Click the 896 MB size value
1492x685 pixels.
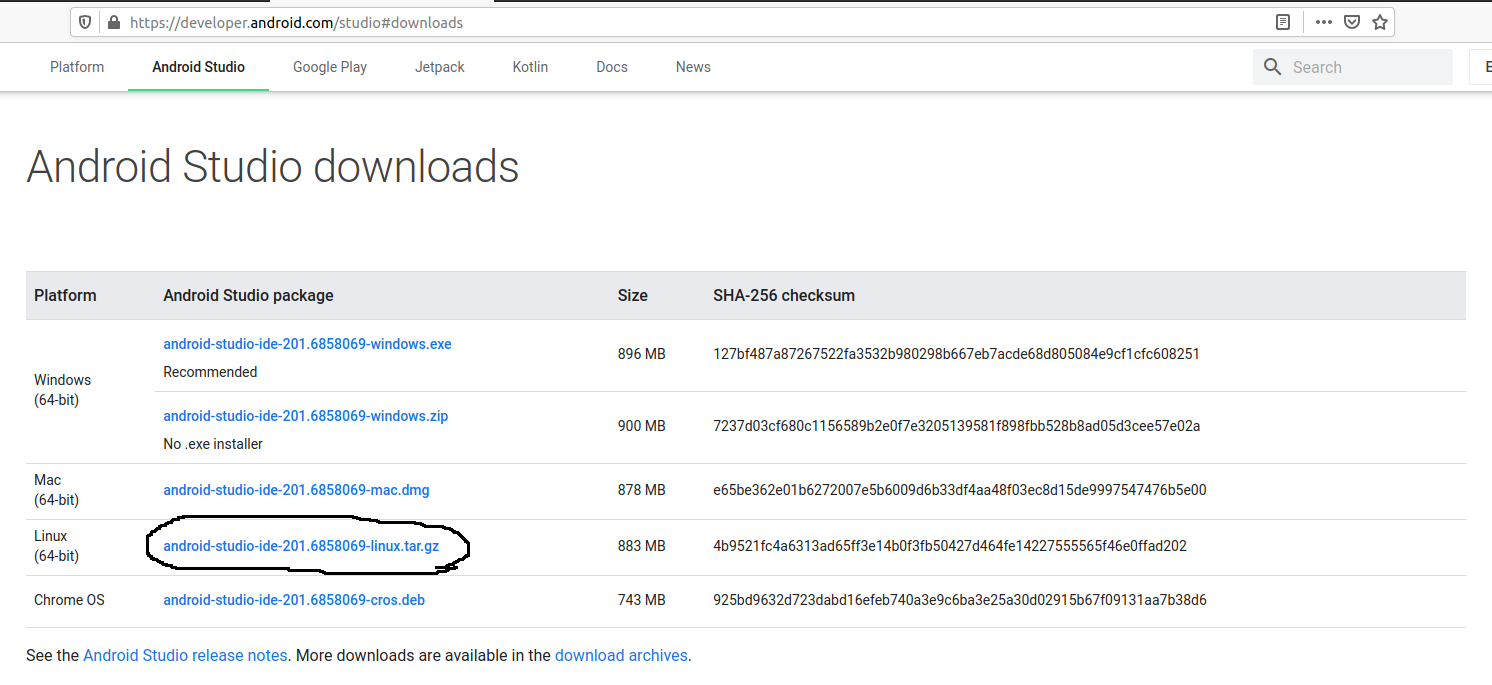[x=642, y=354]
